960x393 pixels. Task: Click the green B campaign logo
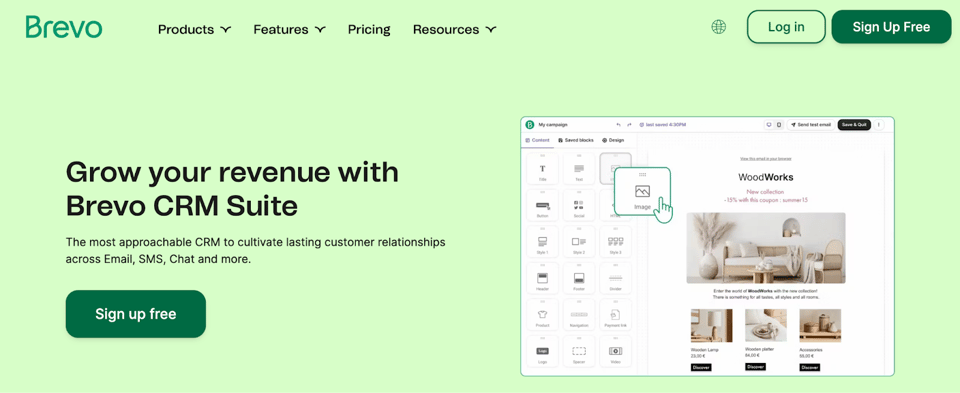(530, 124)
